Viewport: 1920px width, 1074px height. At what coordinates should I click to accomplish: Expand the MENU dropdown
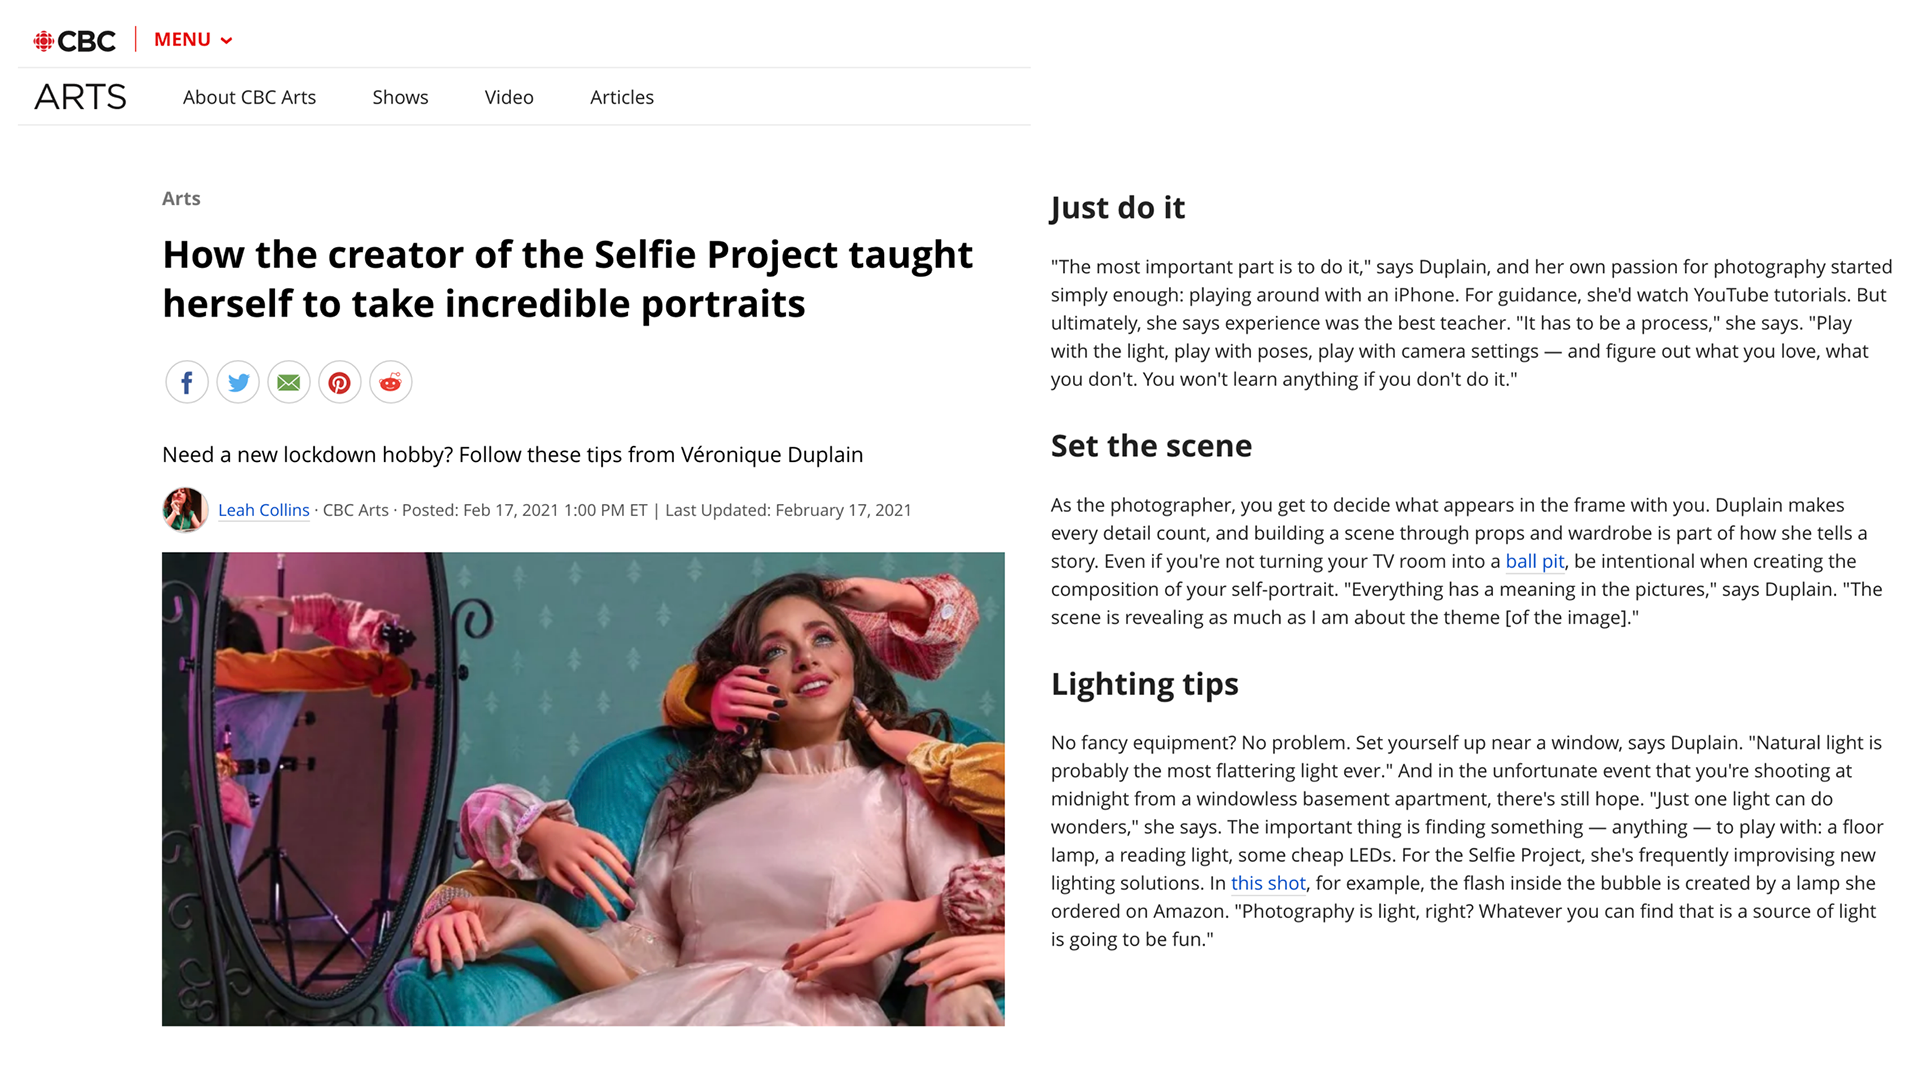[x=193, y=40]
